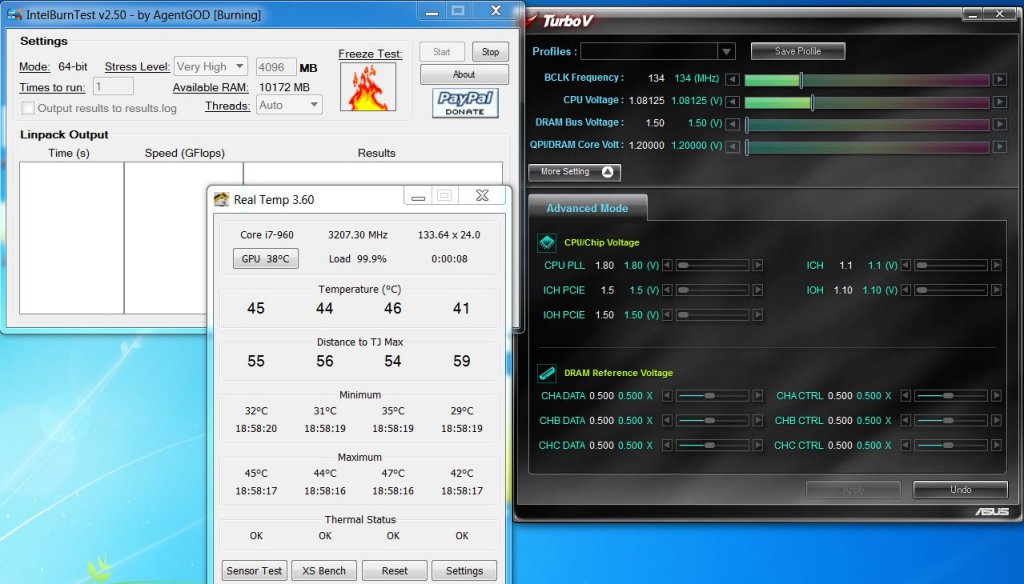Collapse the More Setting expander
Screen dimensions: 1024x584
coord(575,172)
